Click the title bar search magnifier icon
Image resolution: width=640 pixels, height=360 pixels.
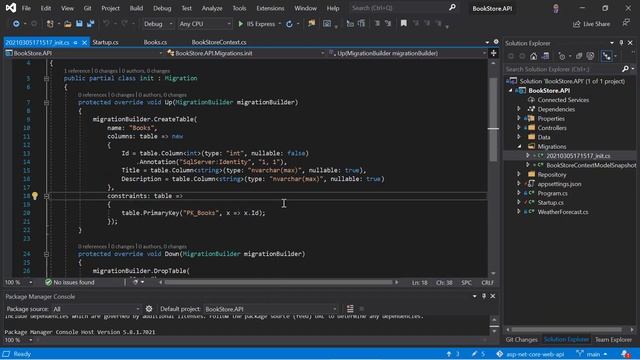tap(452, 8)
